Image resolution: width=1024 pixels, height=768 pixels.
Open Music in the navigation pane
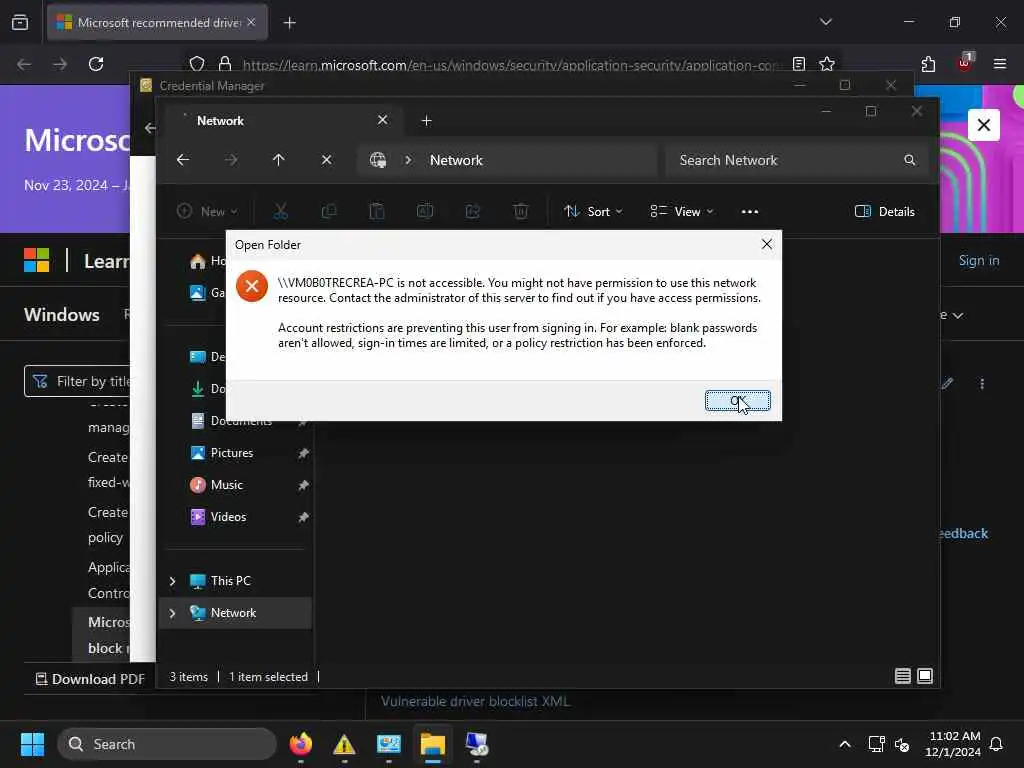pyautogui.click(x=227, y=485)
